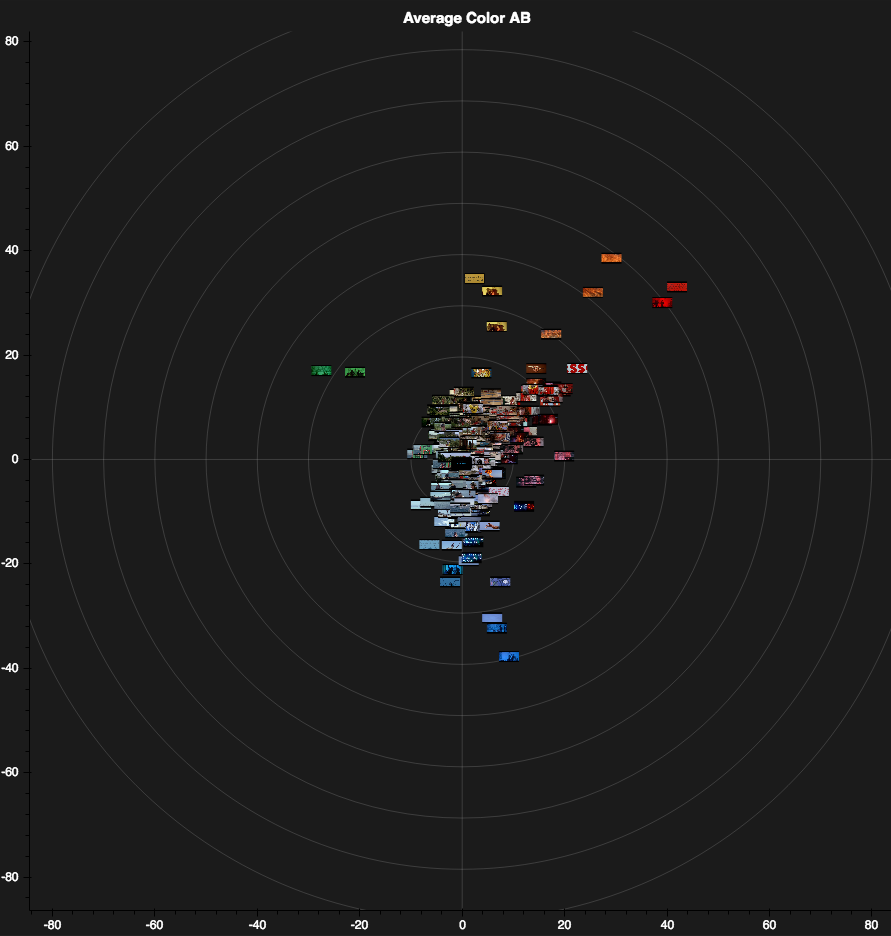Select the yellow thumbnail just below the tan one

click(492, 291)
